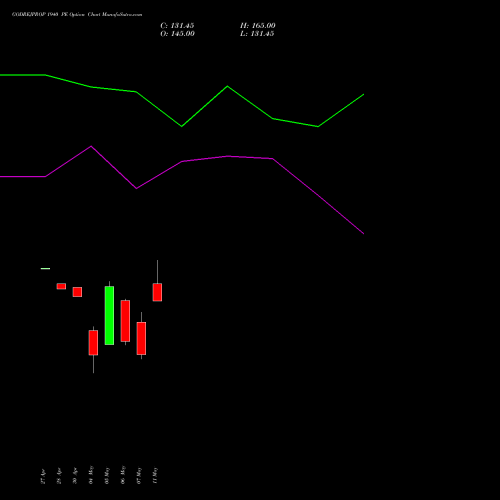The image size is (500, 500).
Task: Click the "27 Apr" date axis label
Action: [x=43, y=476]
